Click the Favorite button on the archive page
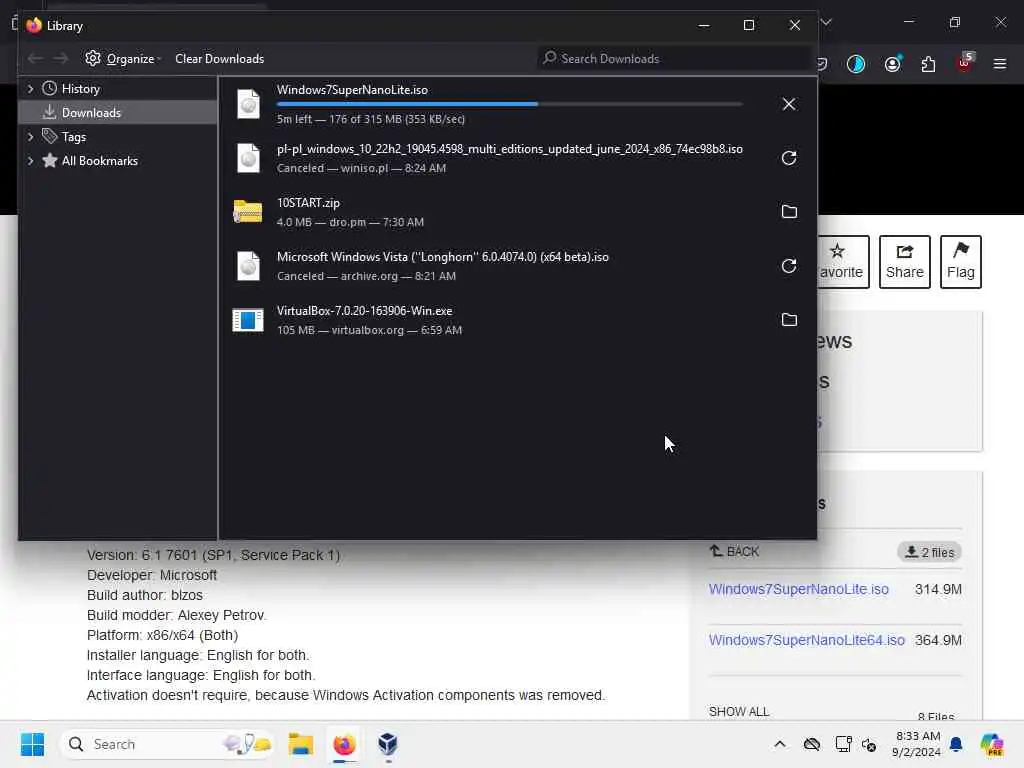The width and height of the screenshot is (1024, 768). [842, 262]
